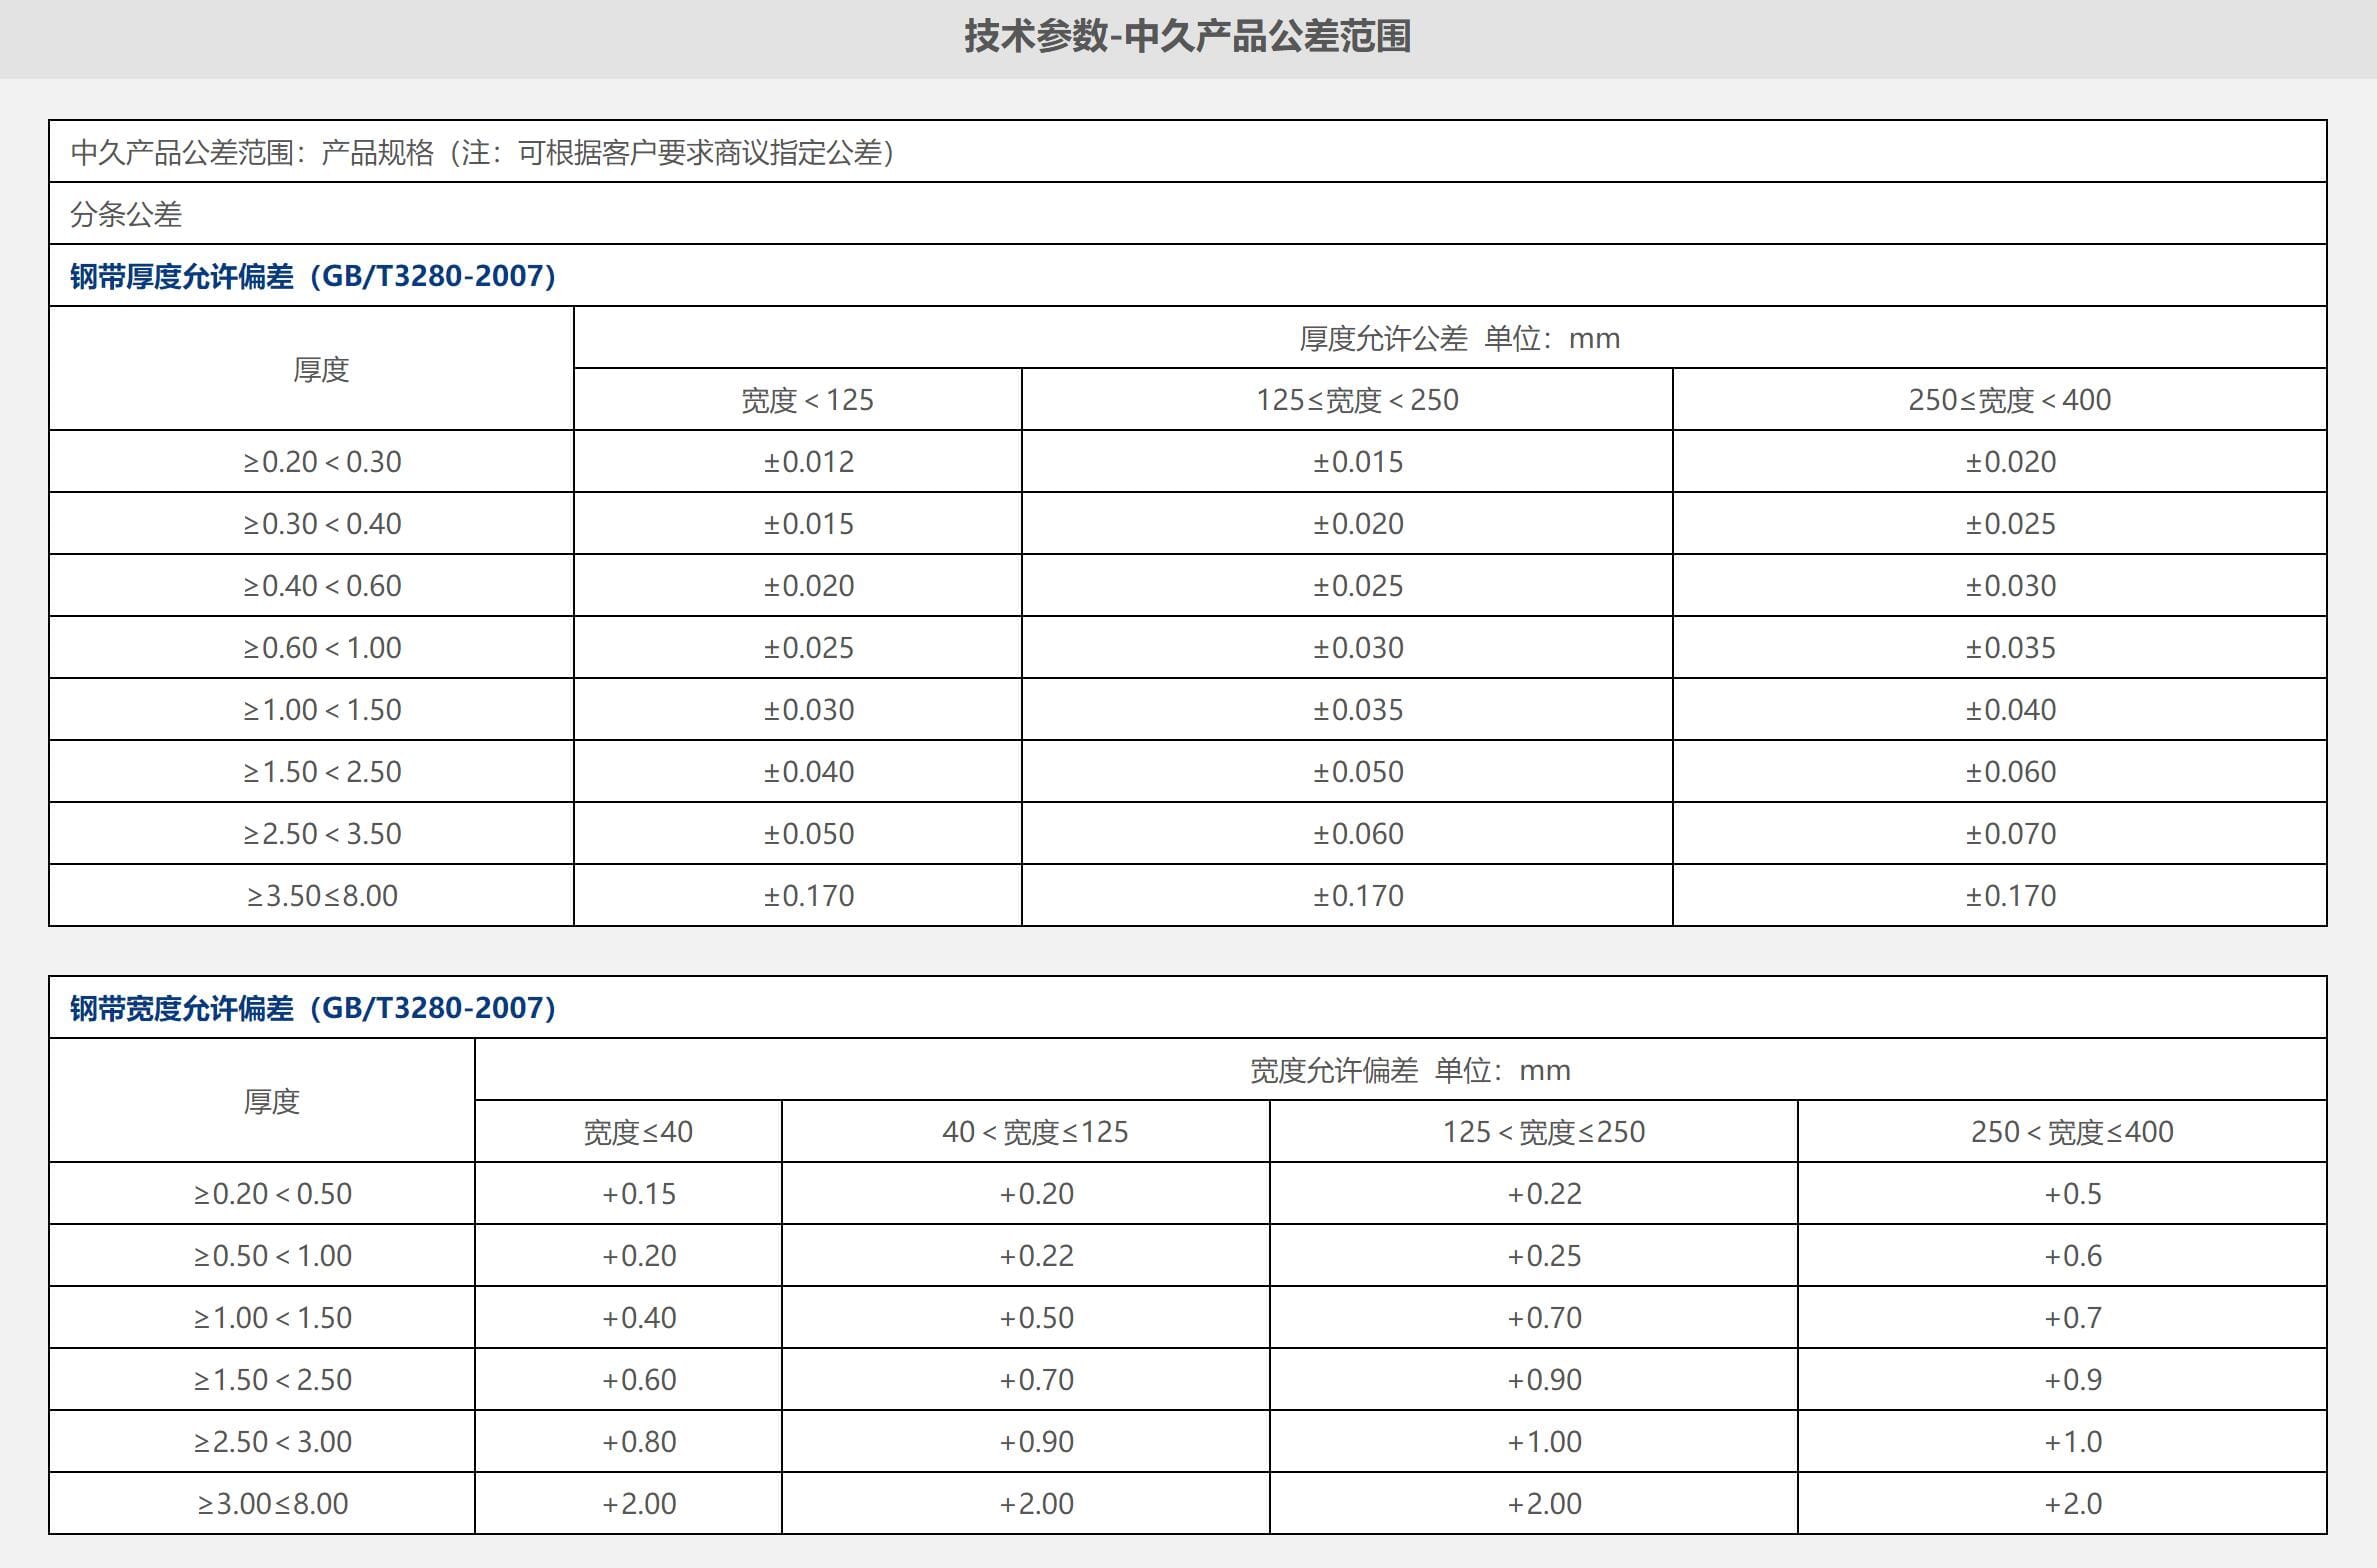2377x1568 pixels.
Task: Click the ≥3.50≤8.00 thickness row label
Action: pos(322,896)
